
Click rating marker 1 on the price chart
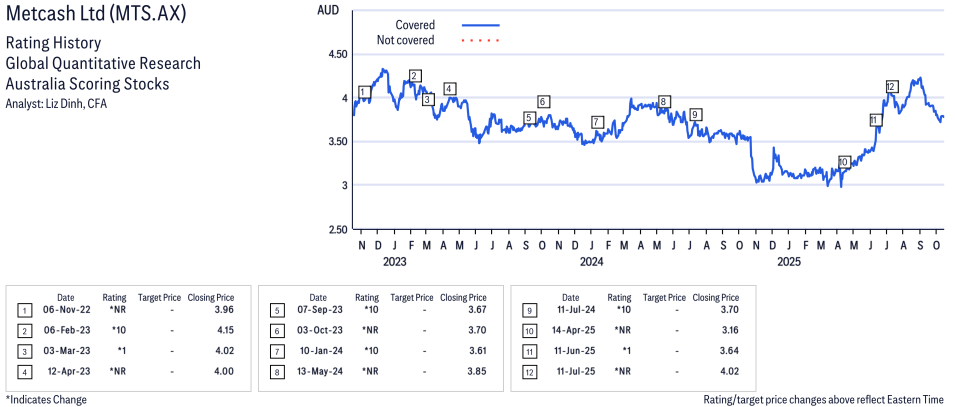364,92
